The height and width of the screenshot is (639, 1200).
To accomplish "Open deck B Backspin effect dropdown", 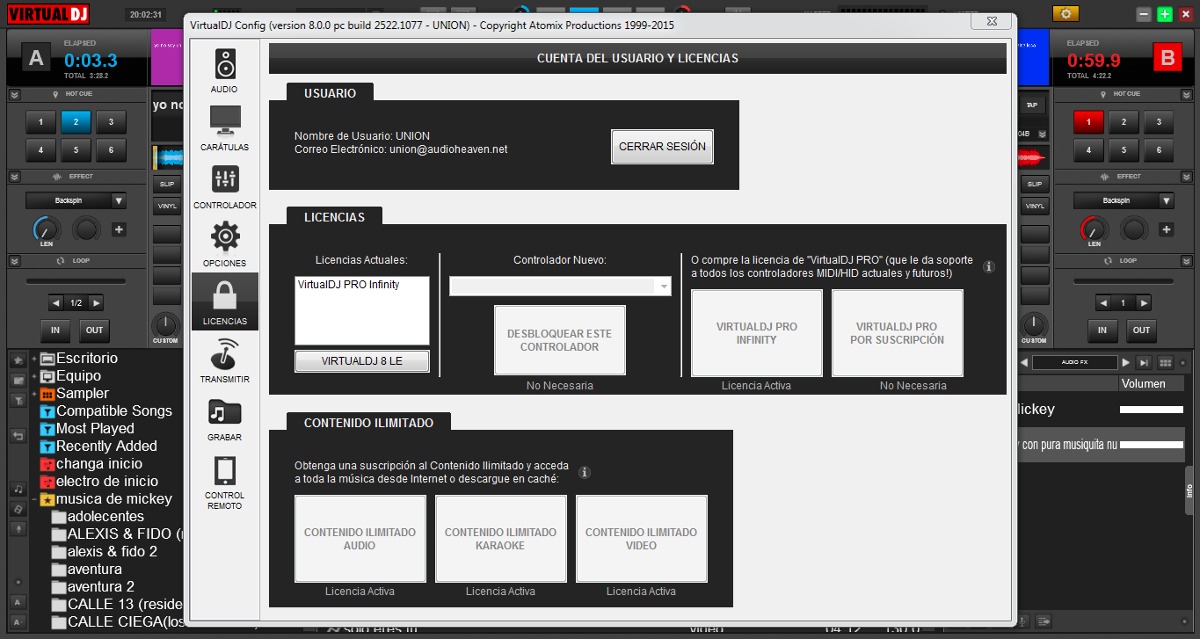I will (1125, 201).
